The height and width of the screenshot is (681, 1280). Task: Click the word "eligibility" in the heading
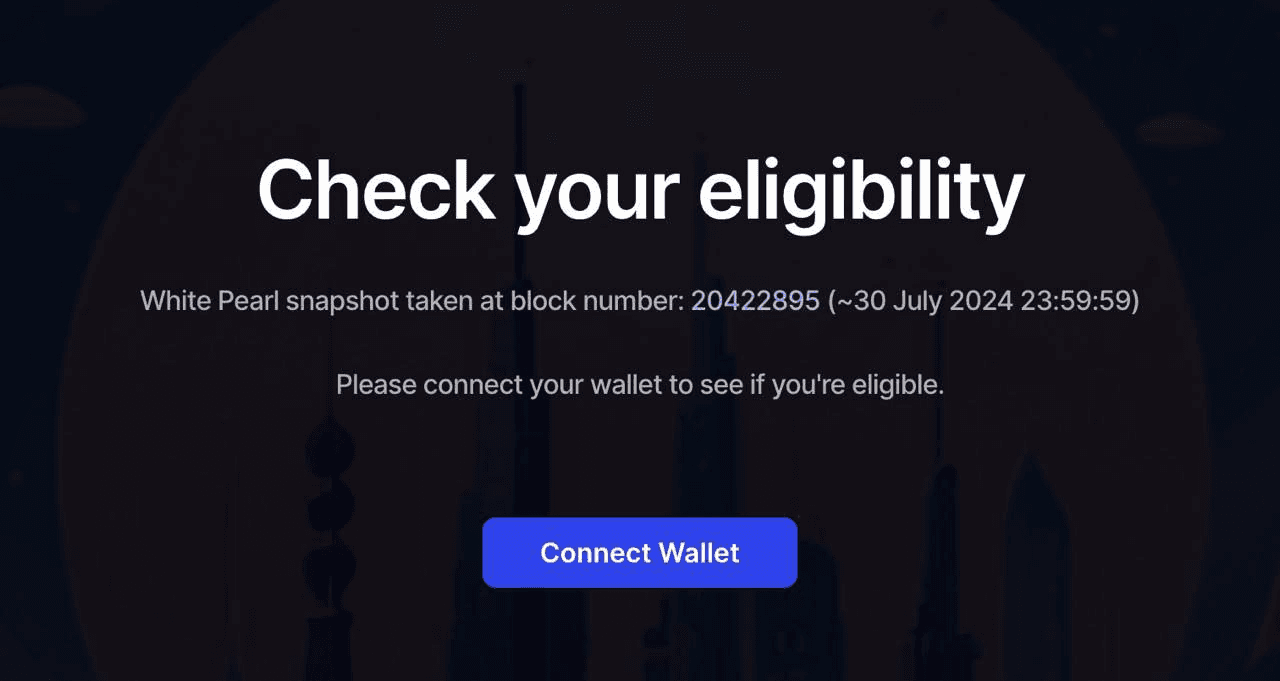point(861,194)
